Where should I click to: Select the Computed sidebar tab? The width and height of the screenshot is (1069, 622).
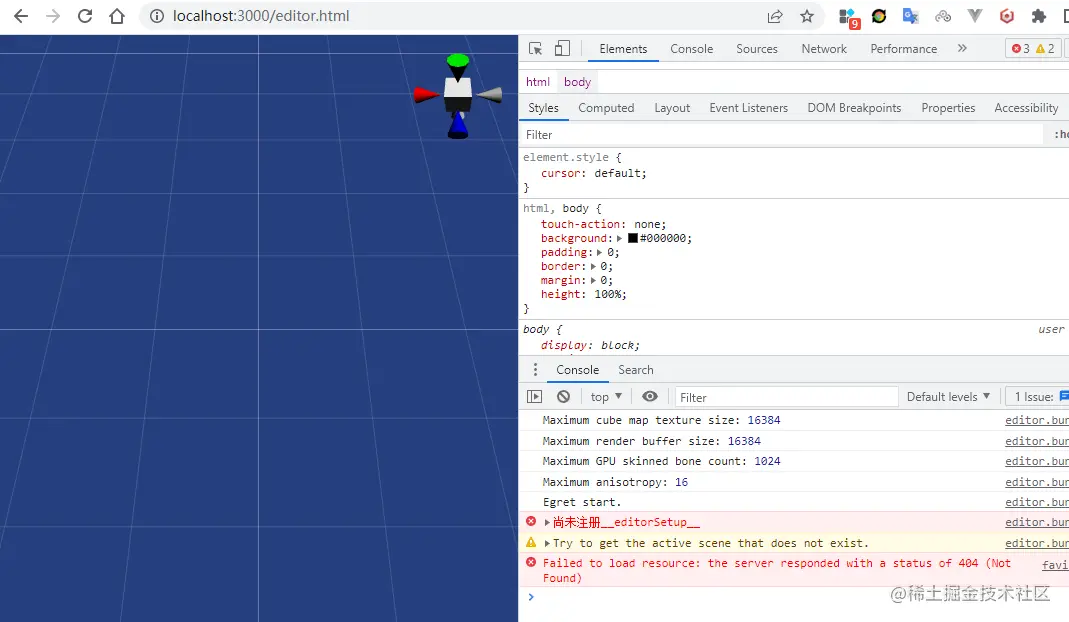point(606,108)
